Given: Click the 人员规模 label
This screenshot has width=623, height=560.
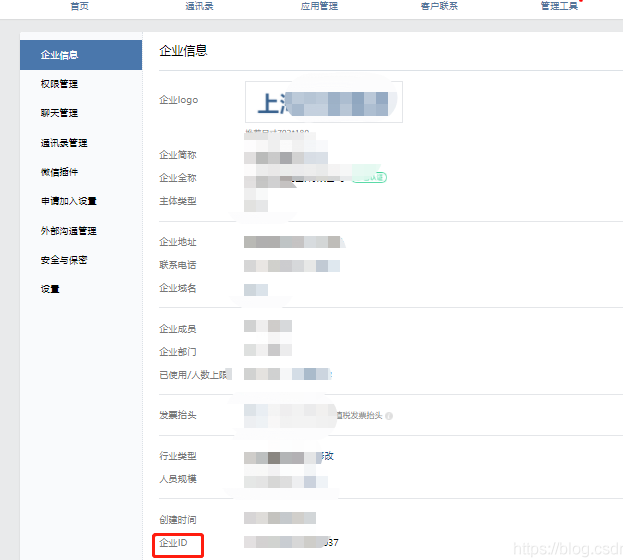Looking at the screenshot, I should 178,479.
